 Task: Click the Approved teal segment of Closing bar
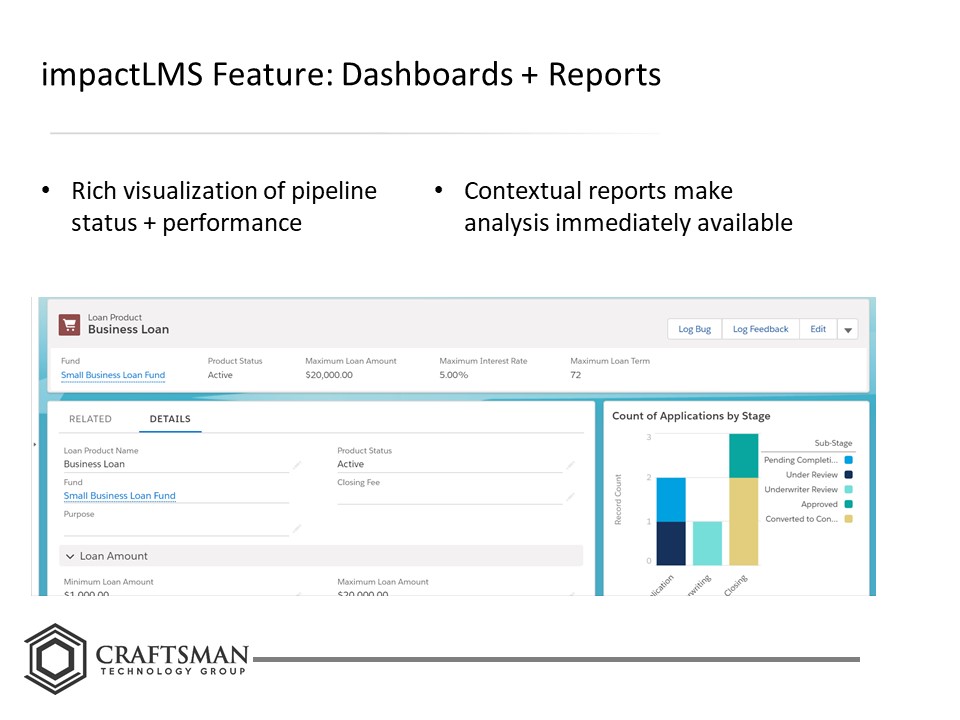tap(743, 456)
